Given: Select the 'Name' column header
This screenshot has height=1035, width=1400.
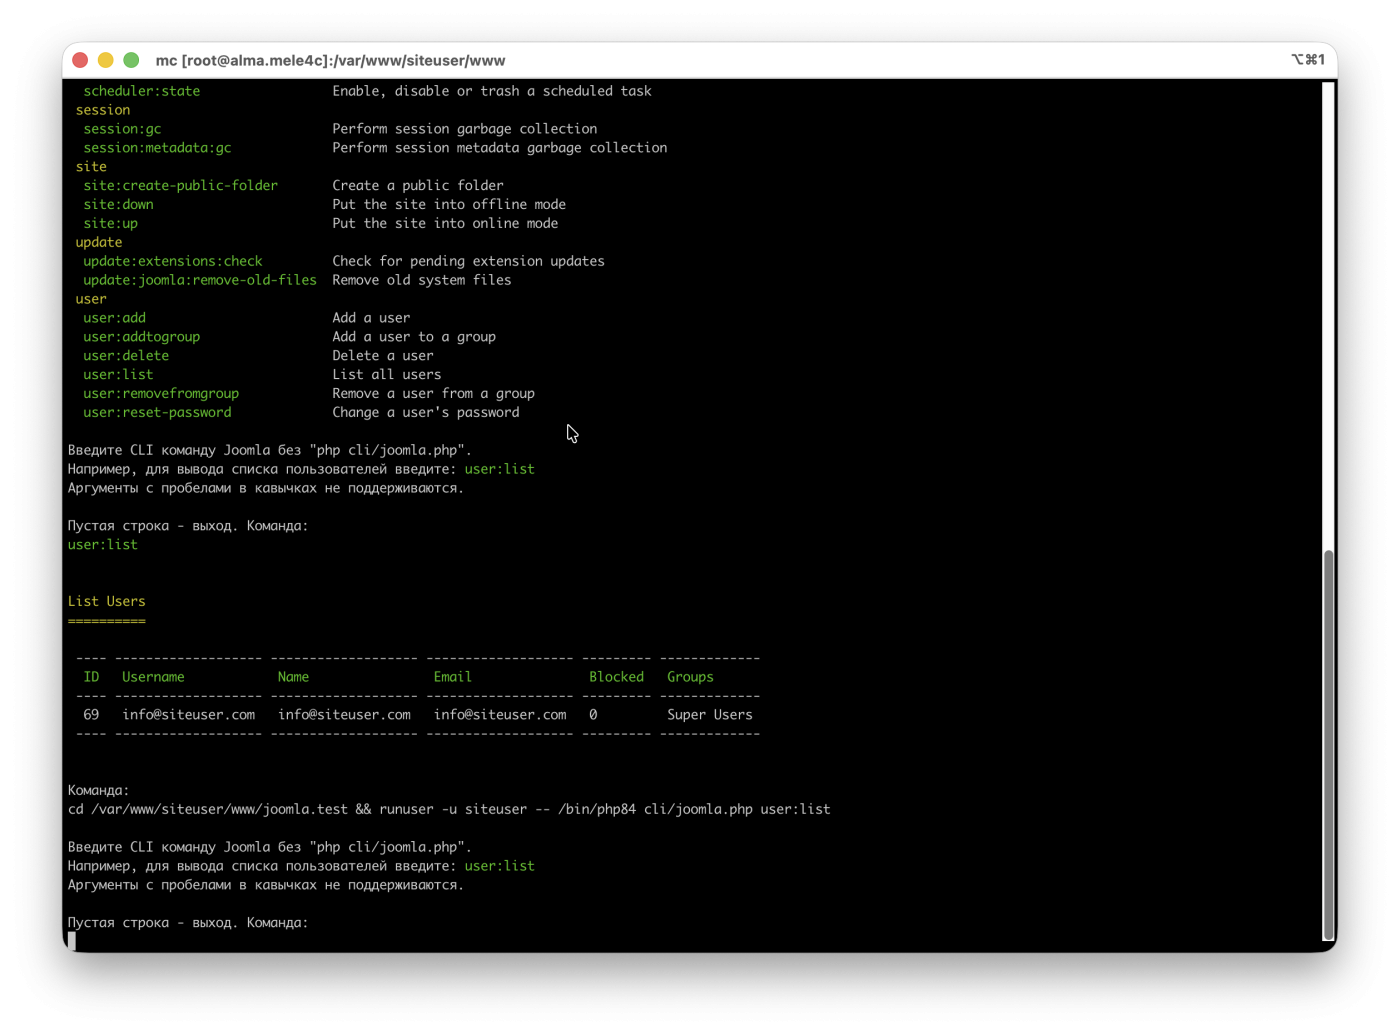Looking at the screenshot, I should click(x=294, y=678).
